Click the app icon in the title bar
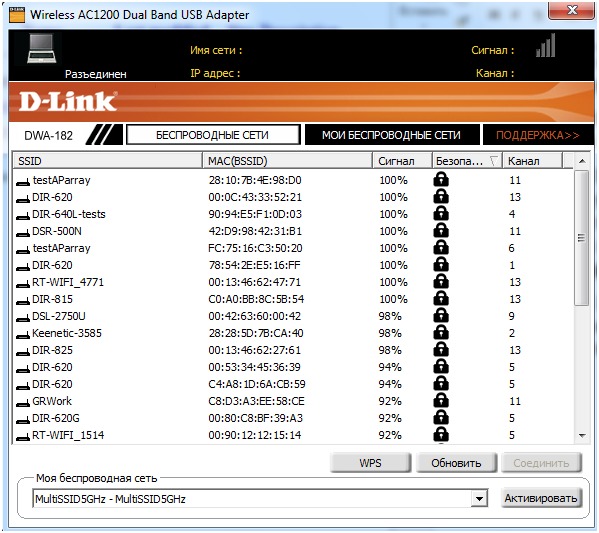The height and width of the screenshot is (533, 599). tap(17, 15)
